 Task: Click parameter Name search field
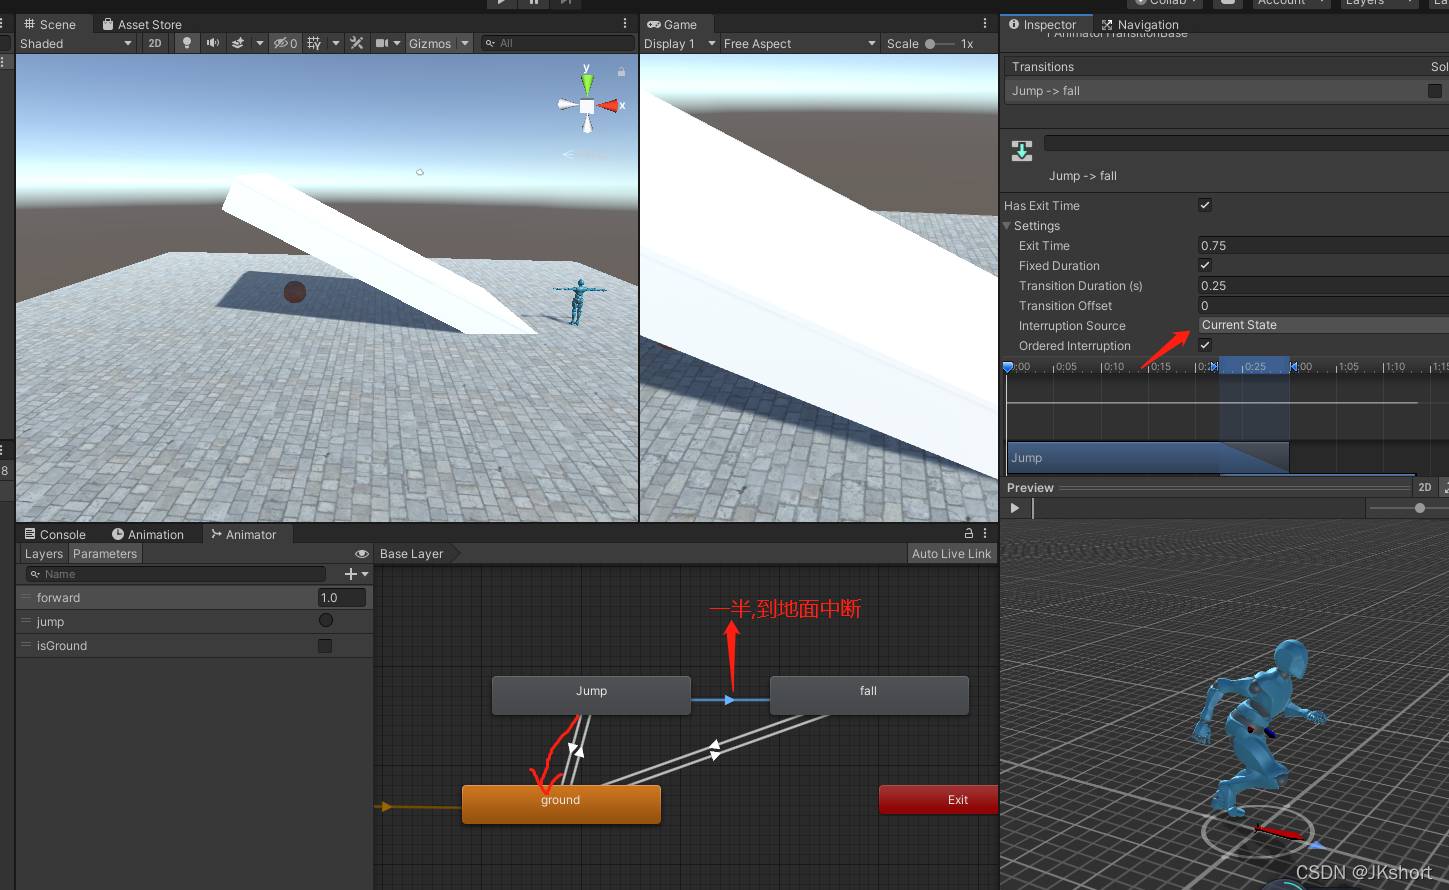tap(176, 574)
